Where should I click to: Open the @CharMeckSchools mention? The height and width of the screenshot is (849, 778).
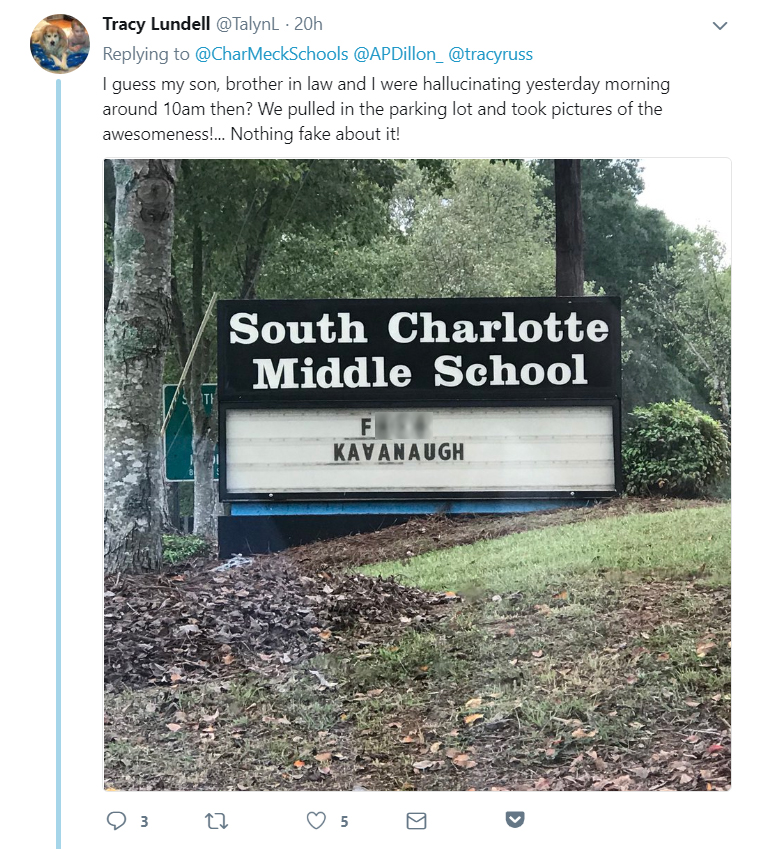(x=271, y=54)
